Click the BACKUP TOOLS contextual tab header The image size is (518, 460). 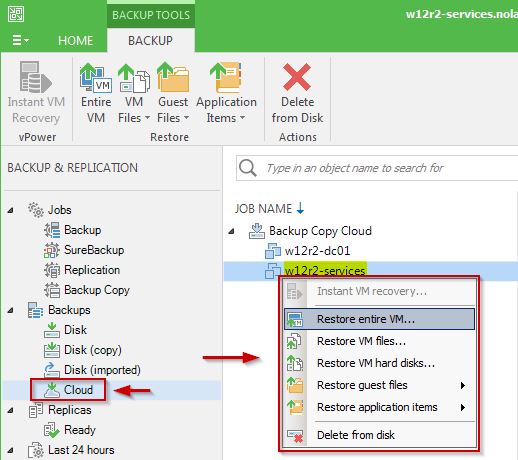point(151,15)
